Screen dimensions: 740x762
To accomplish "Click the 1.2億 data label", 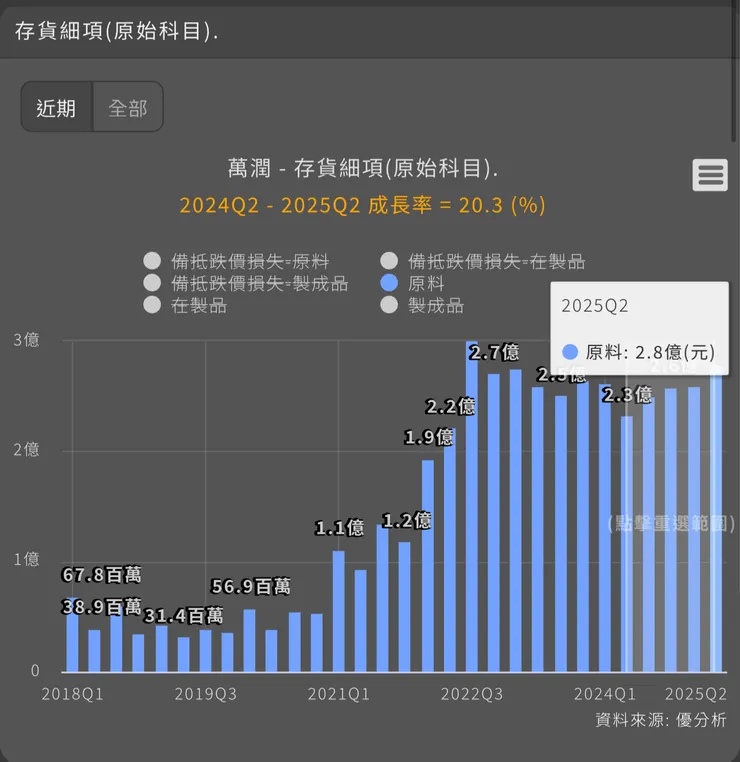I will [x=407, y=521].
